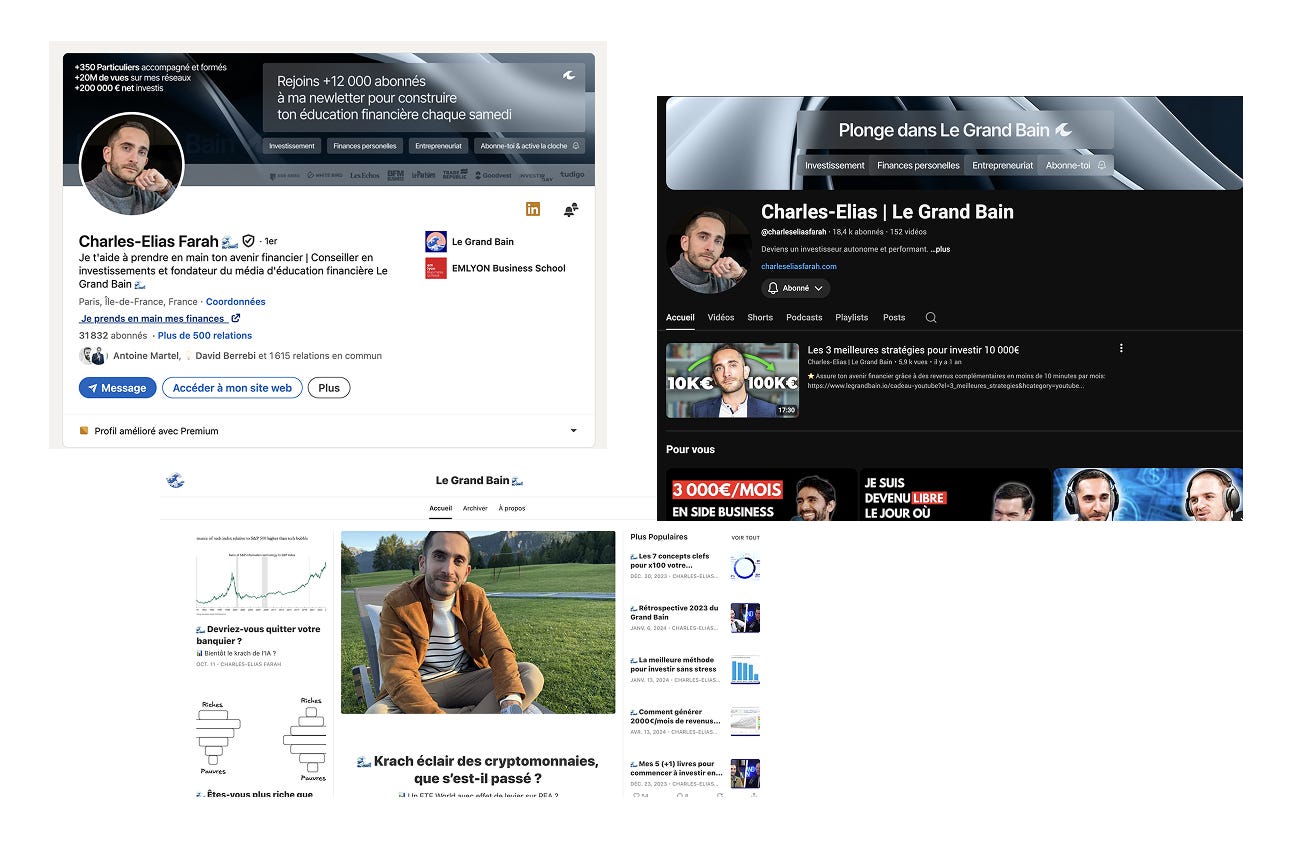Screen dimensions: 1313x867
Task: Click the verification shield beside Charles-Elias Farah
Action: [248, 242]
